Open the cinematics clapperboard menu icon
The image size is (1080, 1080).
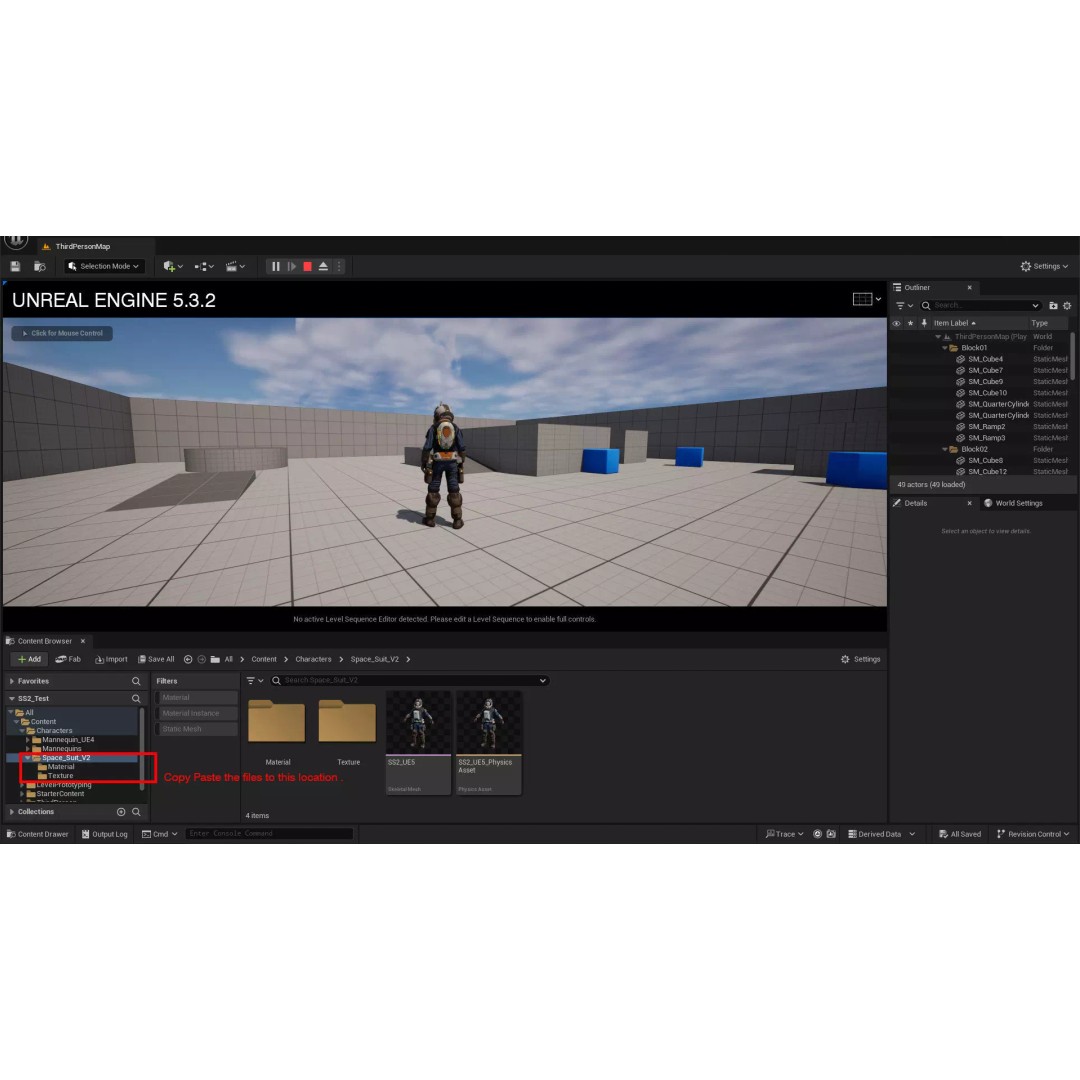235,266
